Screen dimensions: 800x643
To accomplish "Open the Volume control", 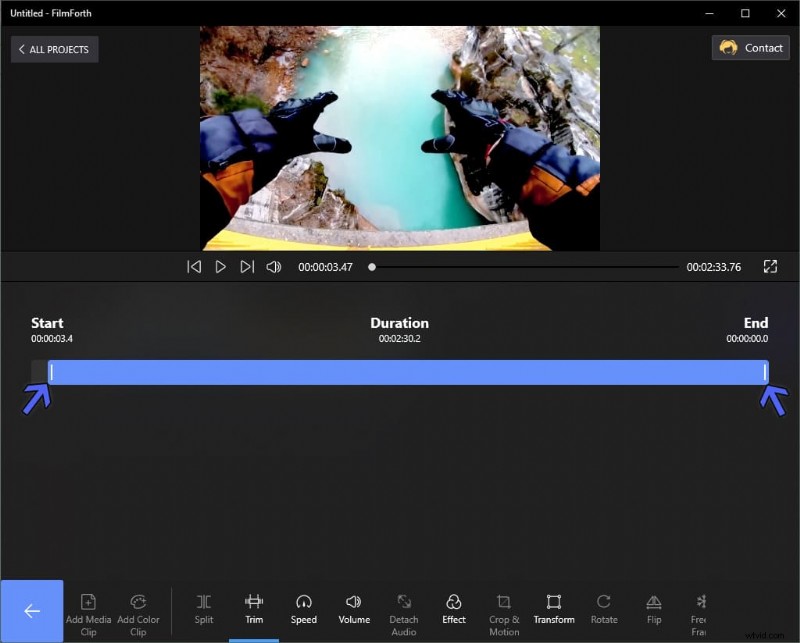I will [x=354, y=610].
